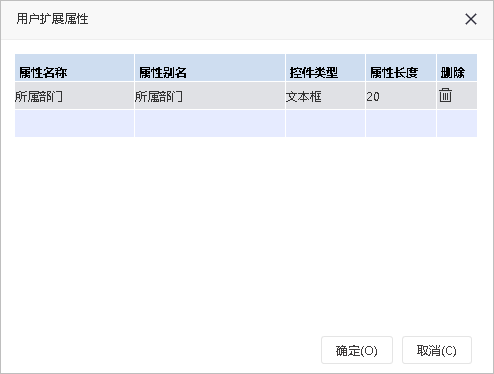This screenshot has width=494, height=374.
Task: Click the empty 属性长度 cell in new row
Action: point(401,123)
